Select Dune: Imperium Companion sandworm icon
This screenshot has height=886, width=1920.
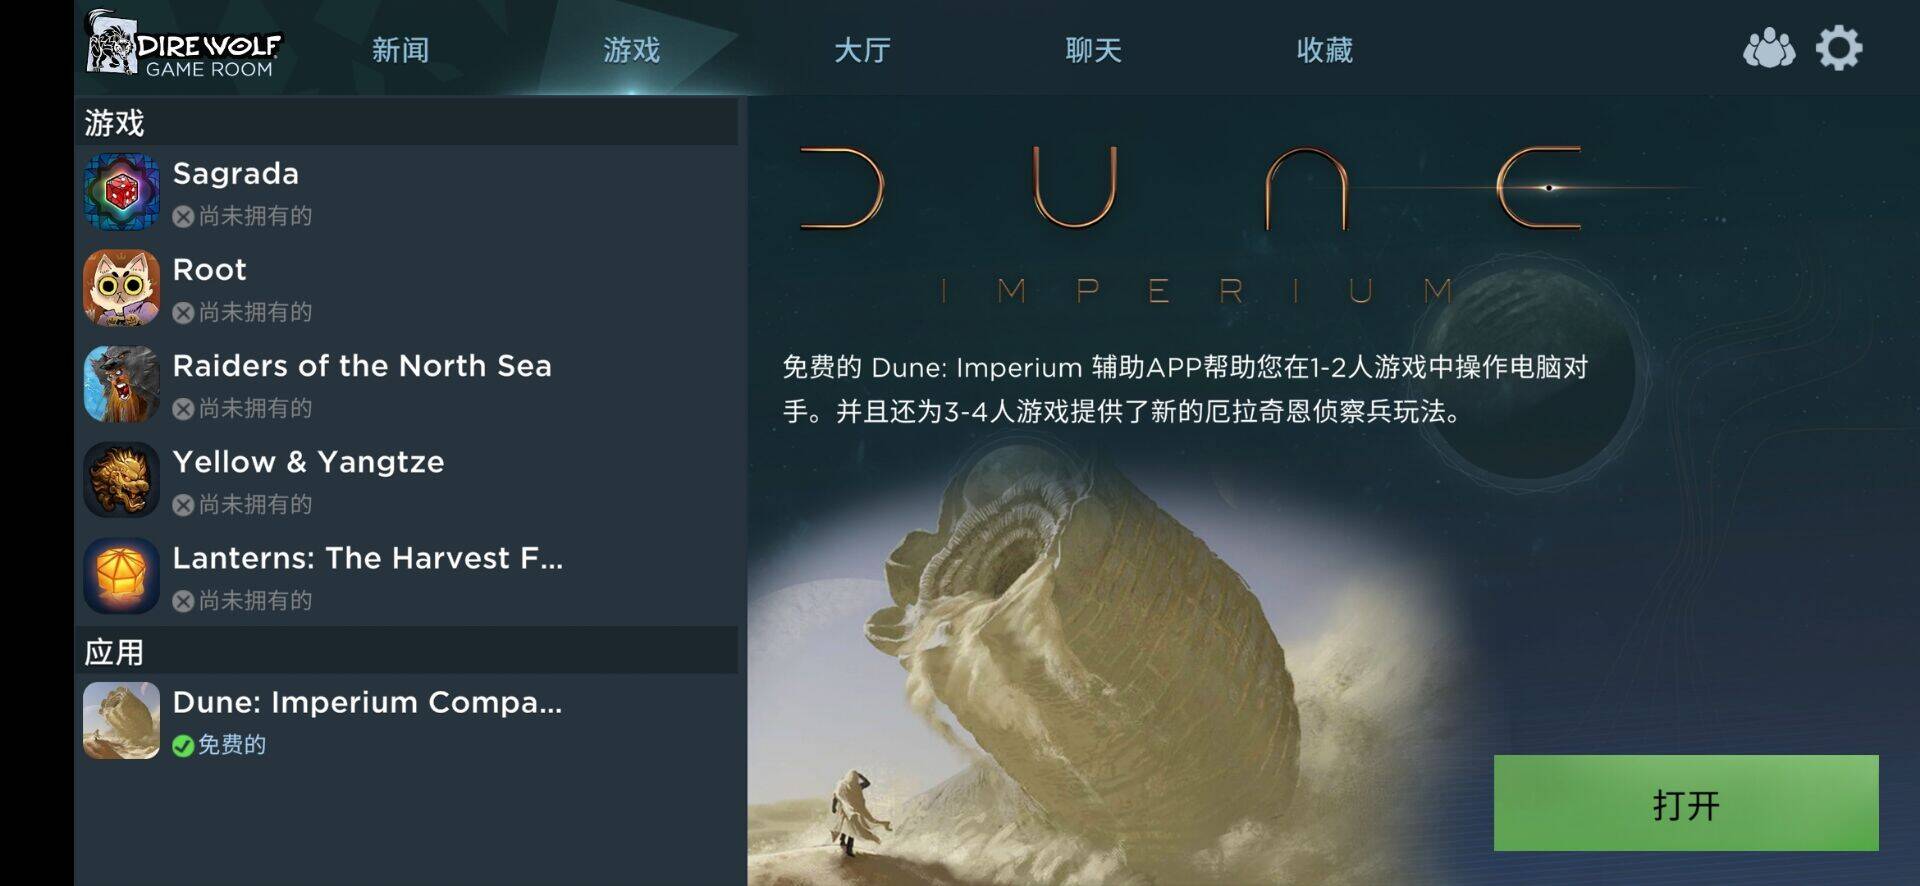[121, 720]
